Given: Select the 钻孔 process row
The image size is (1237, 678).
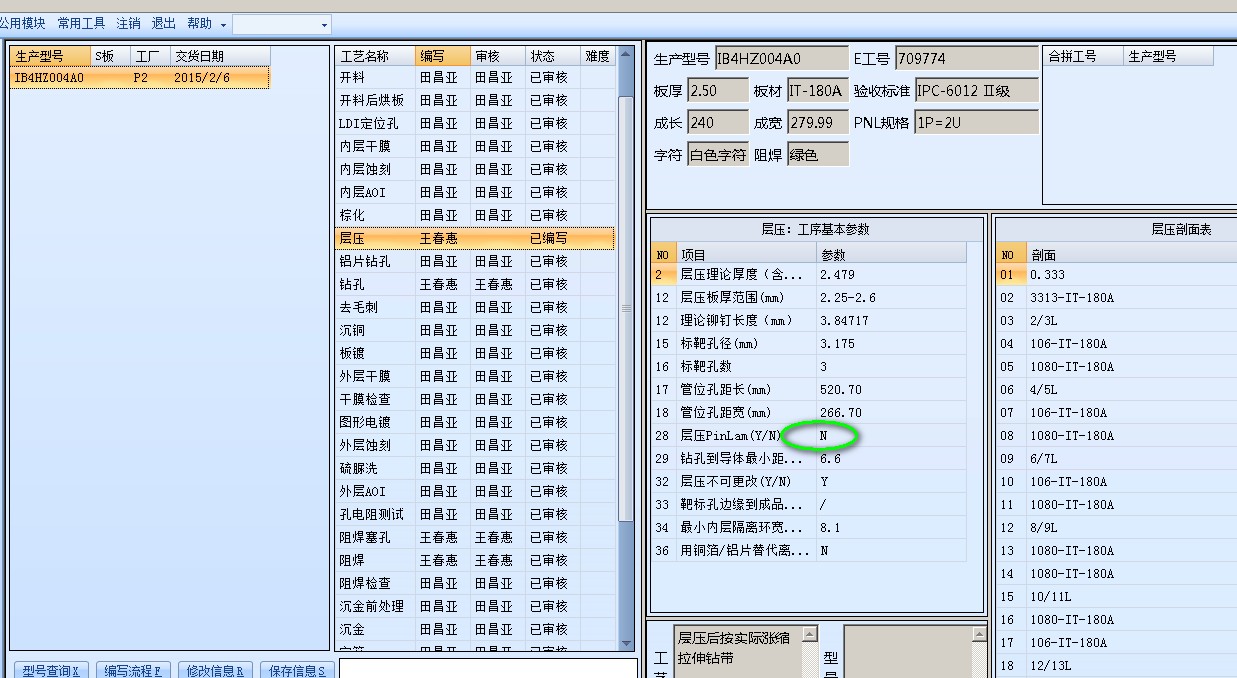Looking at the screenshot, I should pyautogui.click(x=475, y=284).
